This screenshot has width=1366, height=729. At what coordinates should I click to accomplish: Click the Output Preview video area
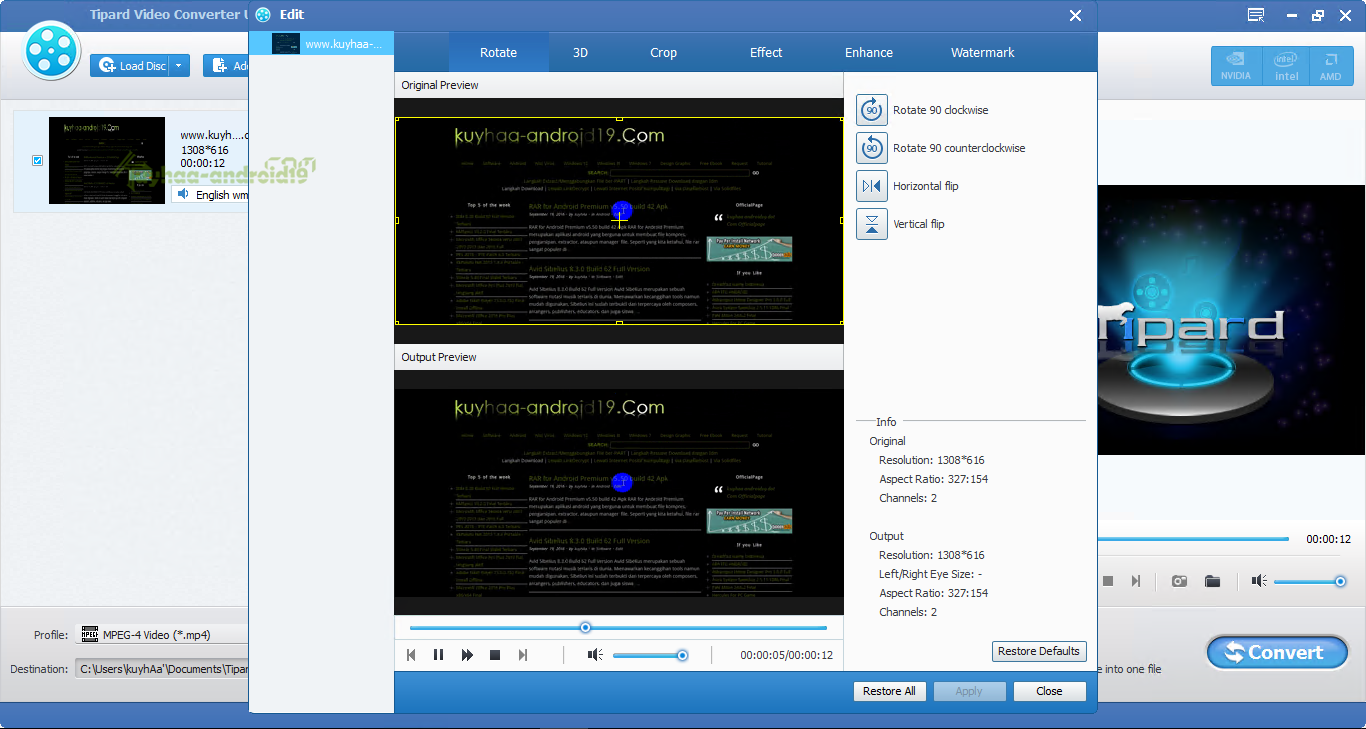pyautogui.click(x=619, y=493)
